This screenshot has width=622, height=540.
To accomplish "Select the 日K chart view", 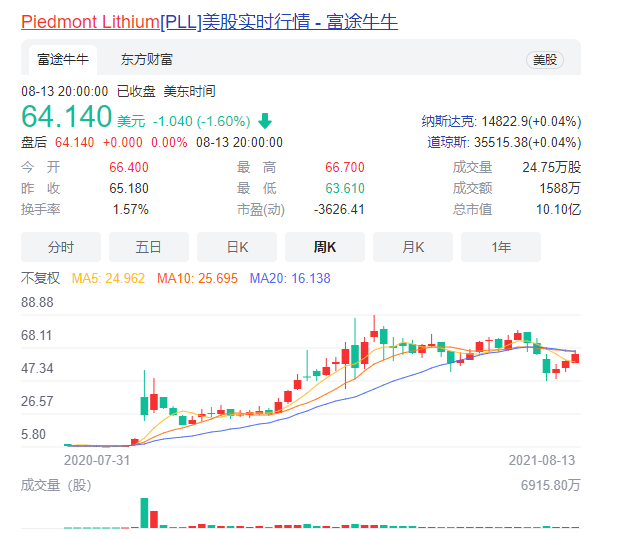I will pos(237,247).
